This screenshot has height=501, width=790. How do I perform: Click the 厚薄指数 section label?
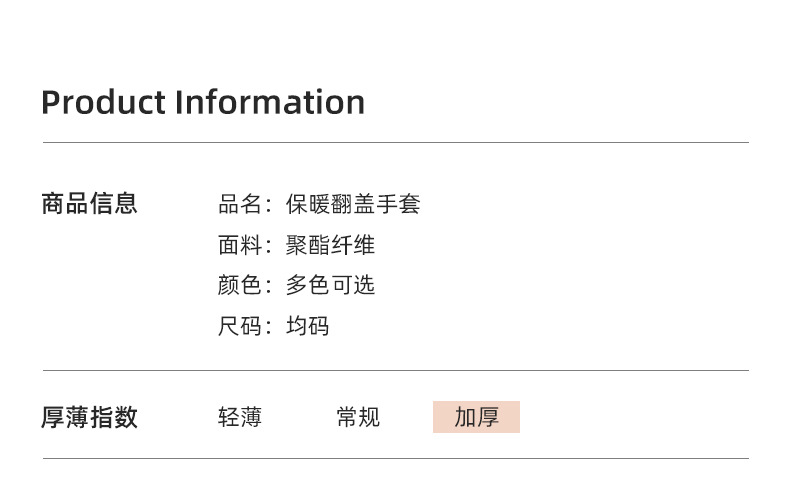coord(89,417)
